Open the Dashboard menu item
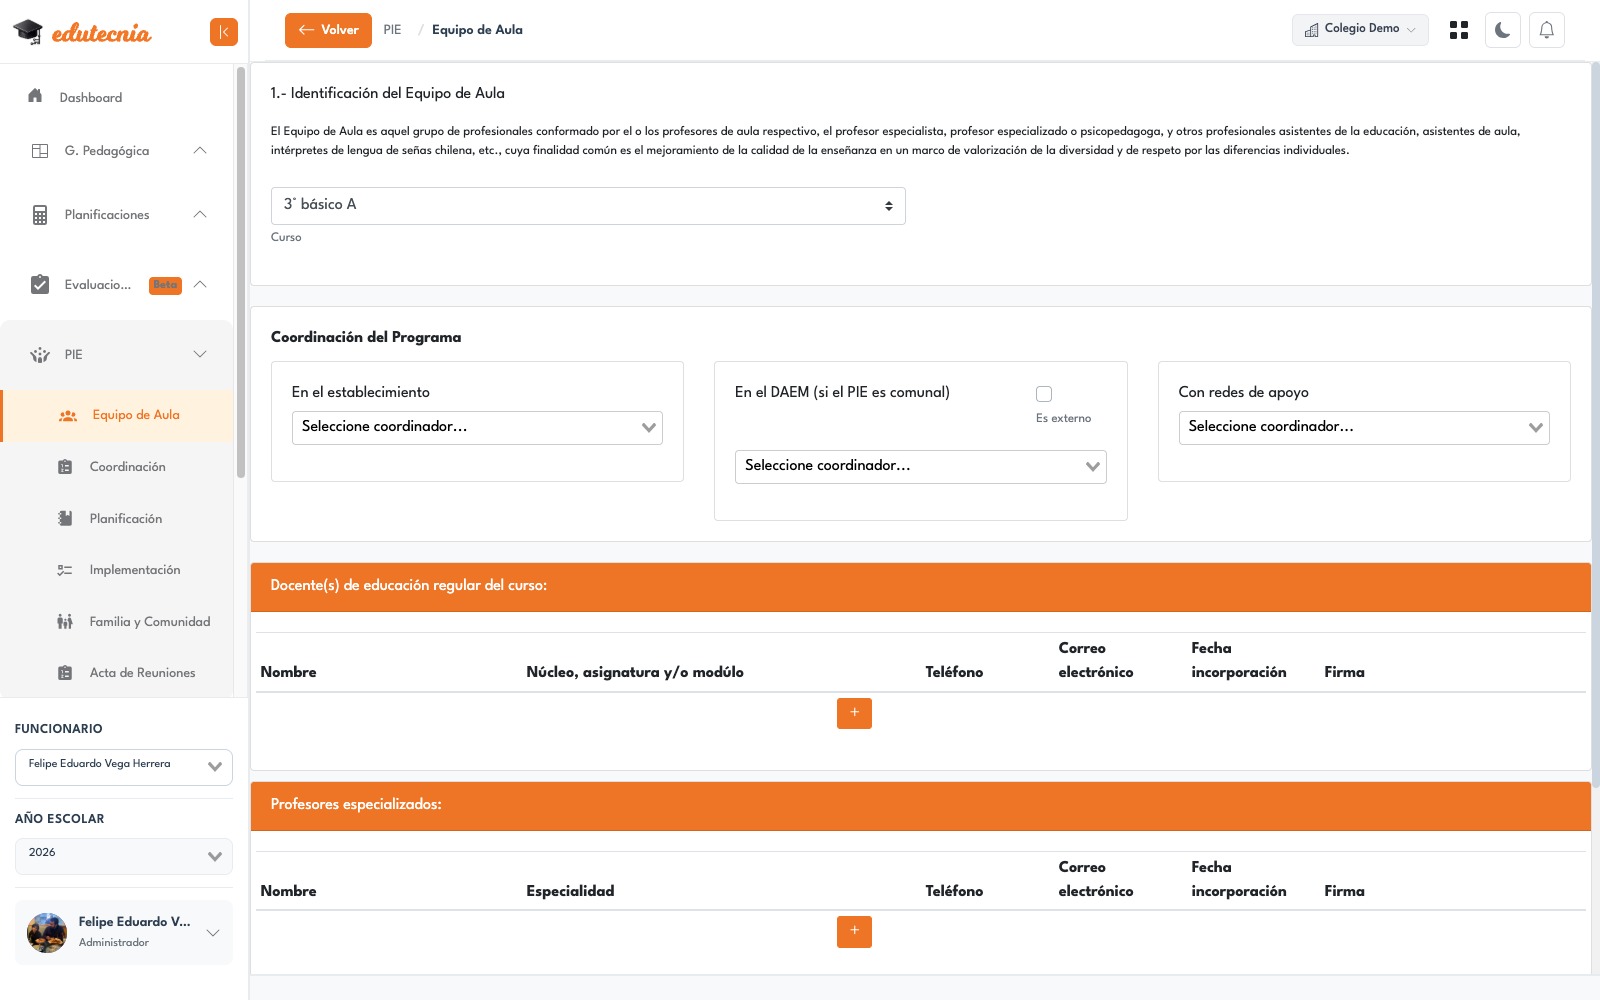The height and width of the screenshot is (1000, 1600). click(117, 97)
